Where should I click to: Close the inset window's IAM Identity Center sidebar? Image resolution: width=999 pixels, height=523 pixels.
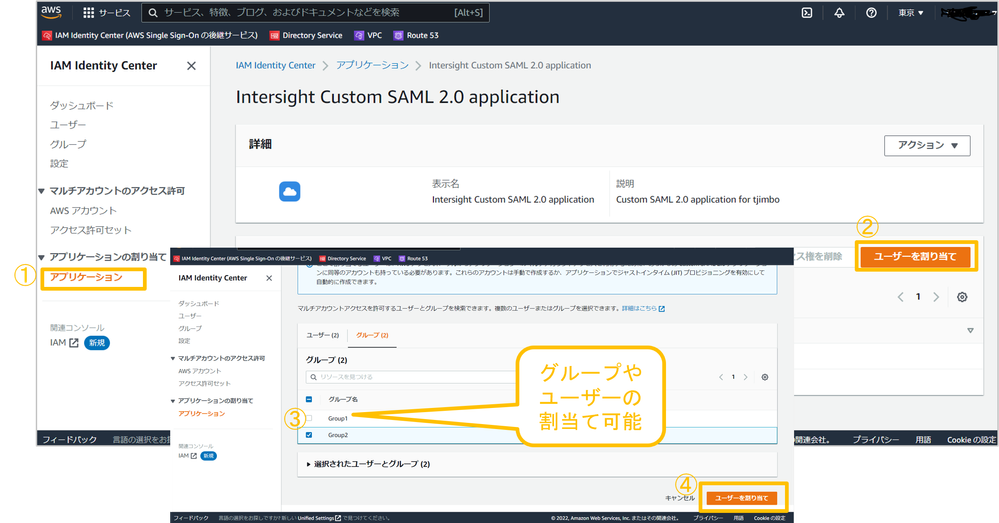coord(269,278)
